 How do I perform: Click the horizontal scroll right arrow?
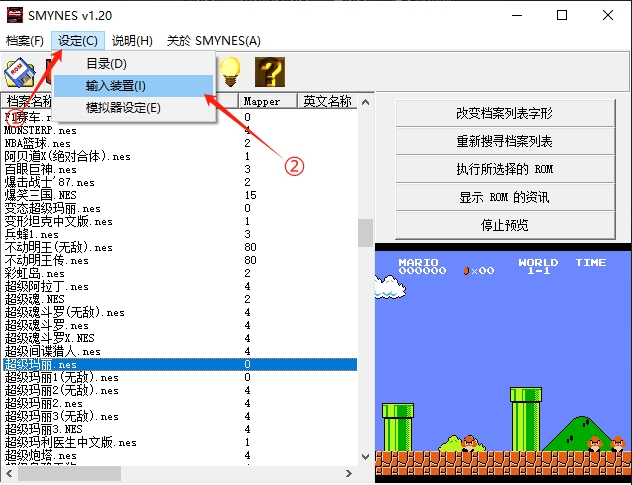click(349, 473)
